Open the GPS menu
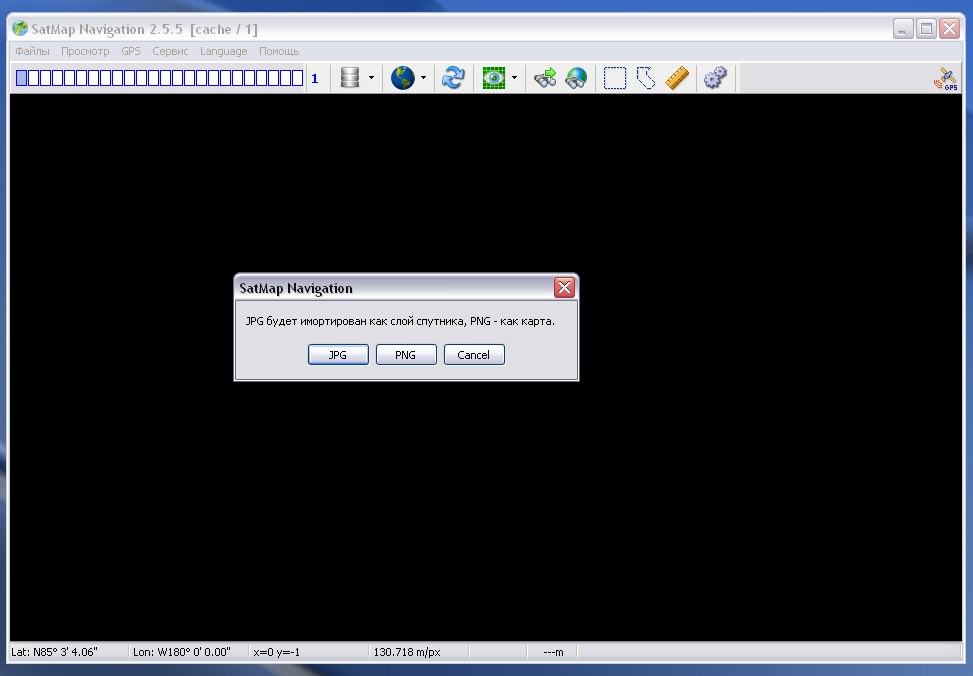The height and width of the screenshot is (676, 973). pyautogui.click(x=131, y=51)
